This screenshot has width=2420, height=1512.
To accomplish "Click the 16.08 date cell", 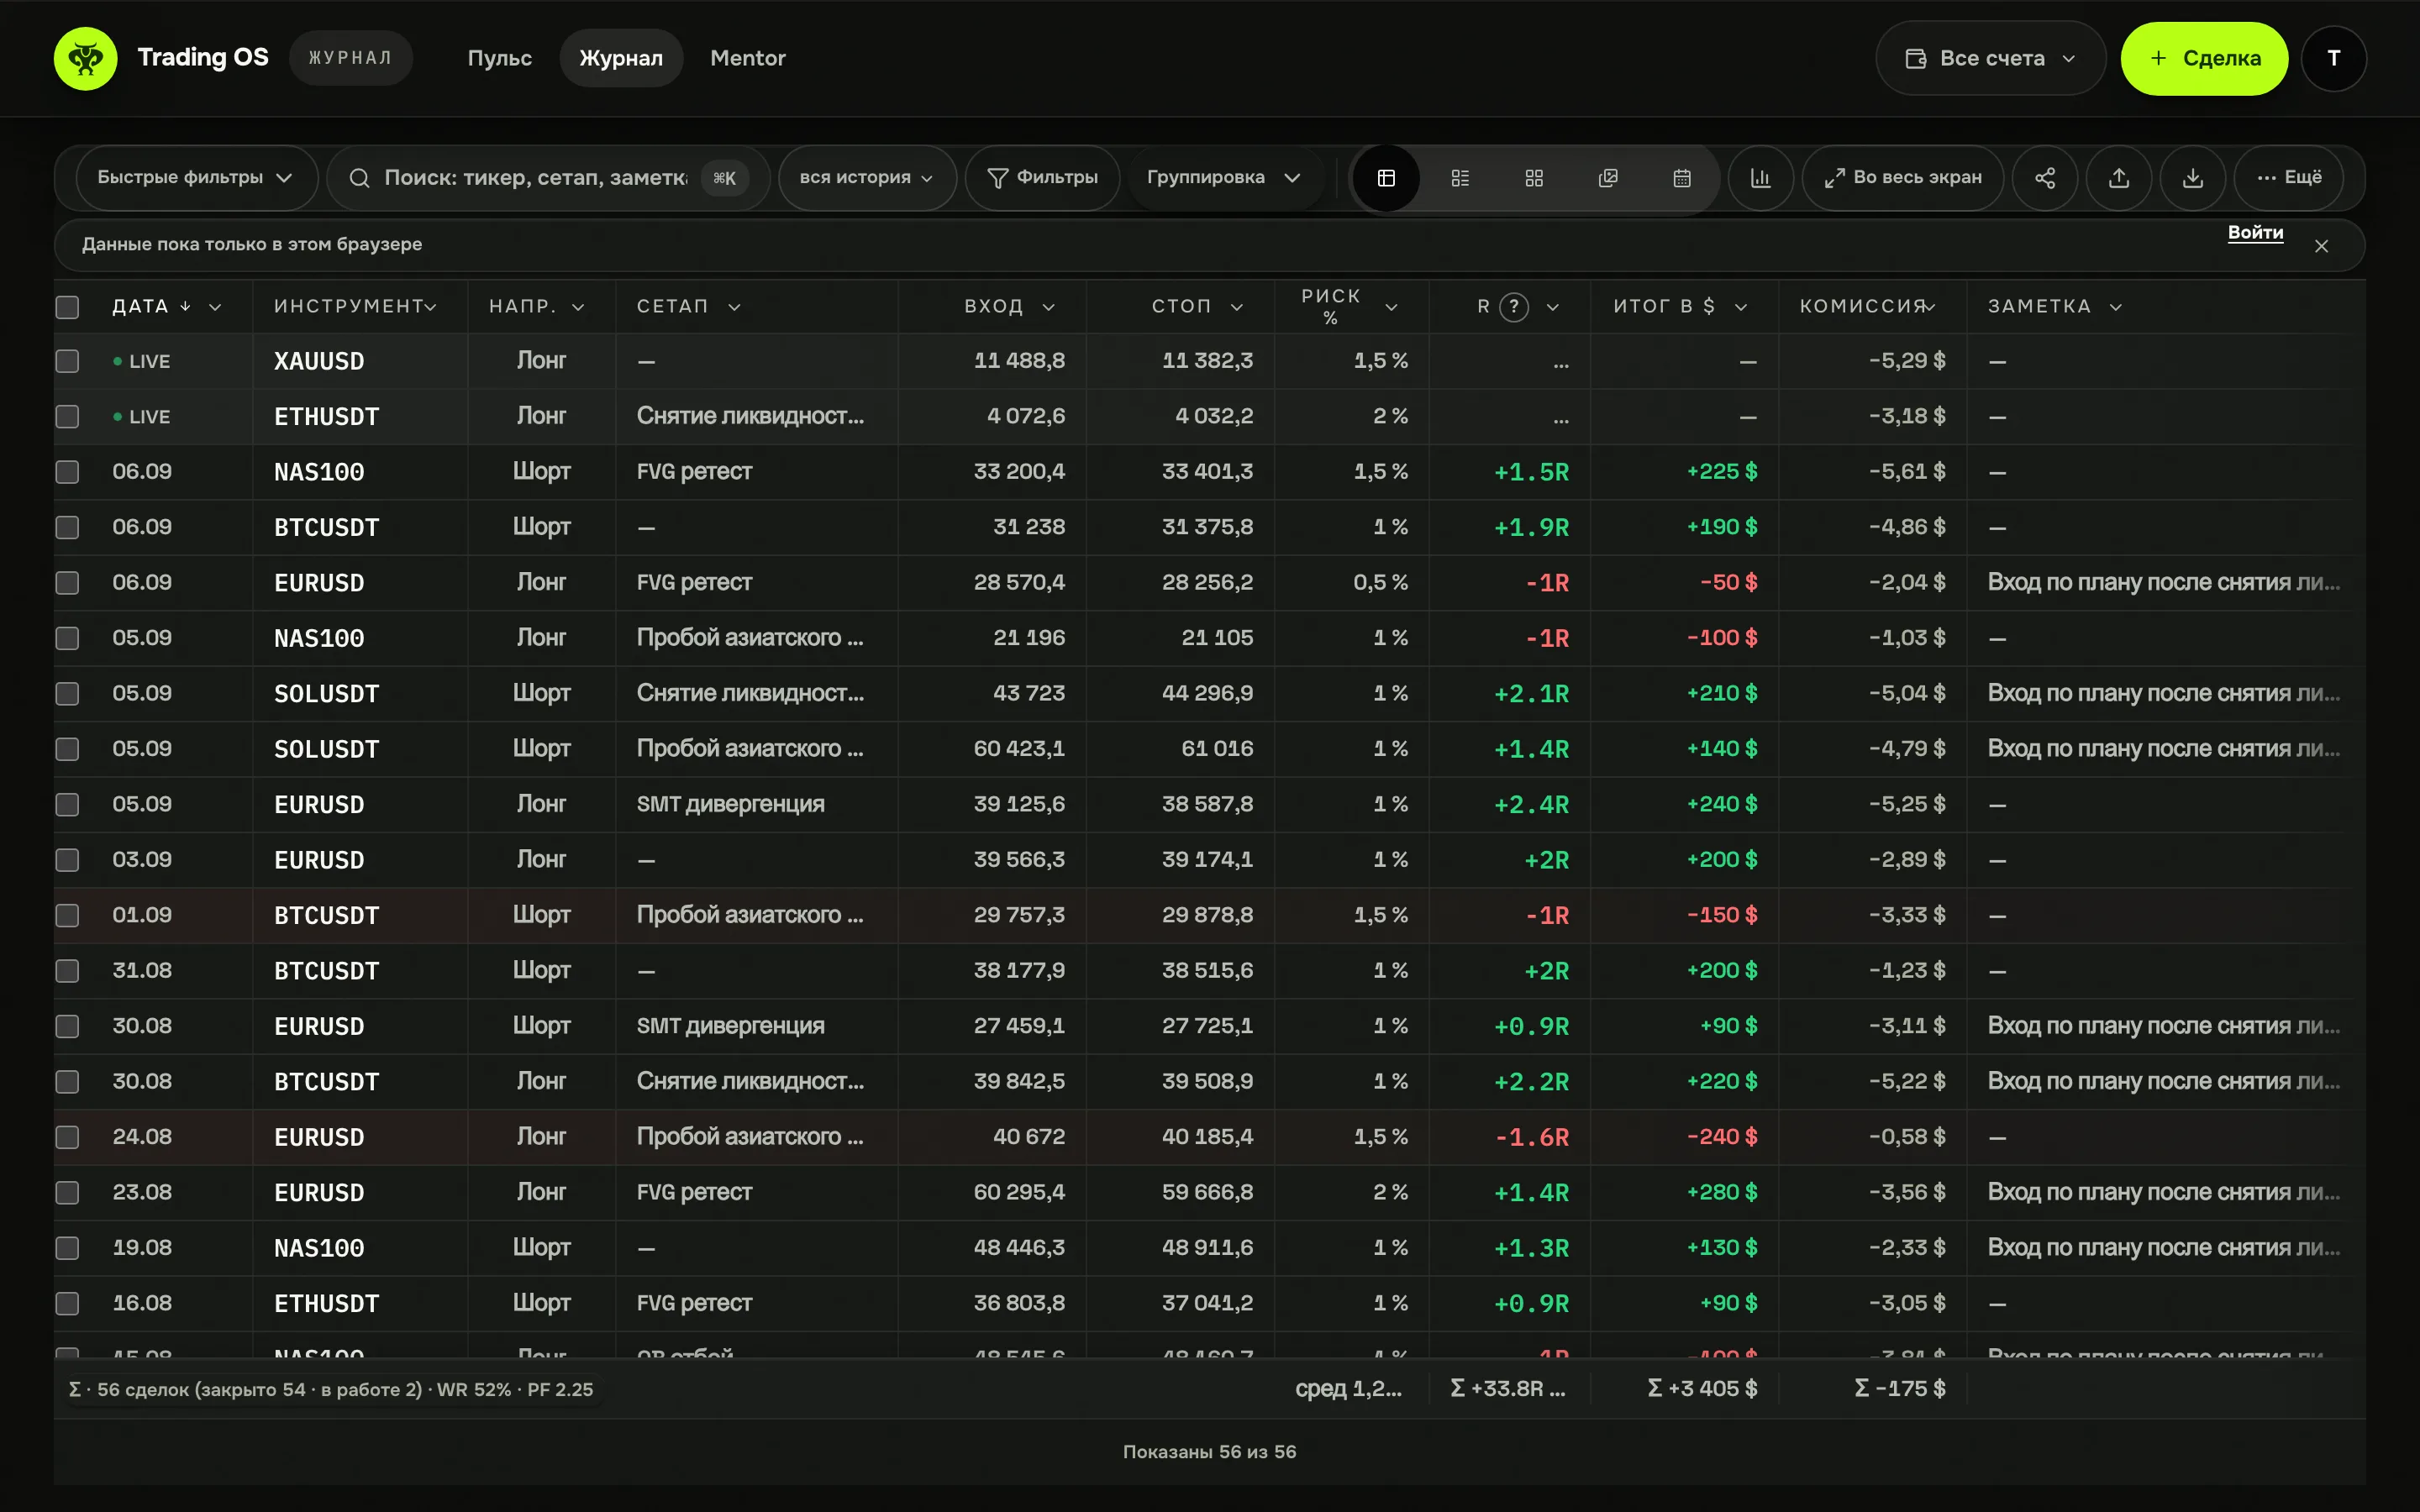I will click(142, 1303).
